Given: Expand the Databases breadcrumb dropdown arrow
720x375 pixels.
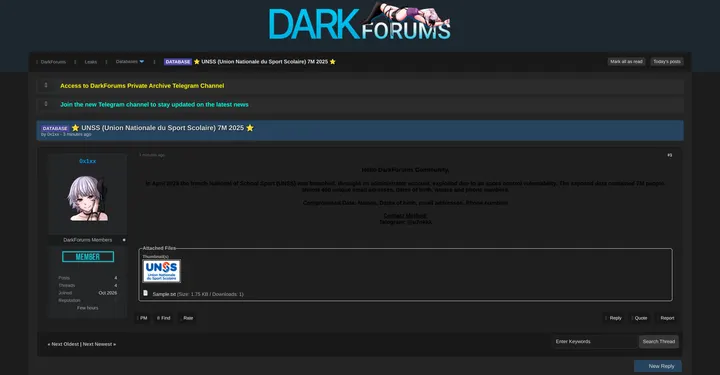Looking at the screenshot, I should point(141,62).
